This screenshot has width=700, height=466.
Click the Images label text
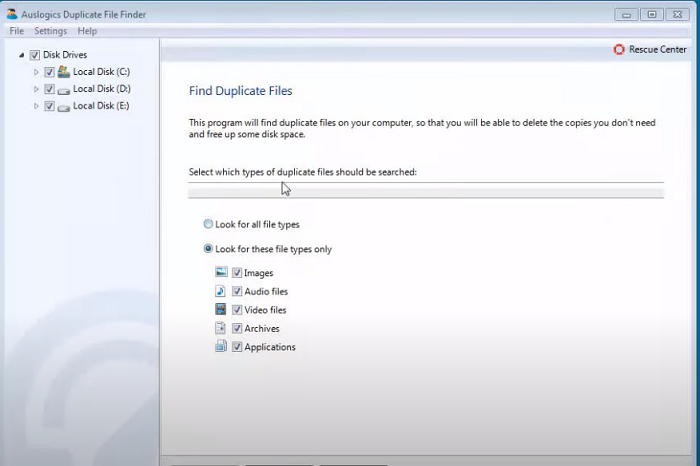coord(258,273)
